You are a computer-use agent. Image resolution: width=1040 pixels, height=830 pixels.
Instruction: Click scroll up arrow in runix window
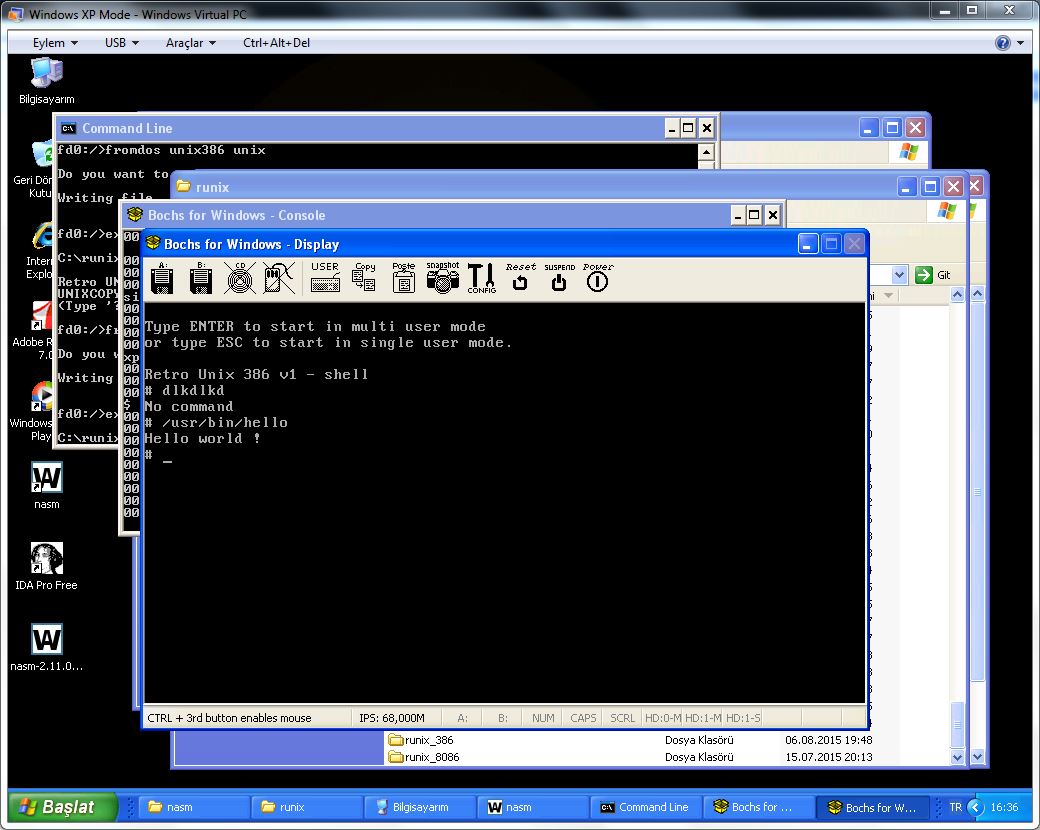coord(957,294)
